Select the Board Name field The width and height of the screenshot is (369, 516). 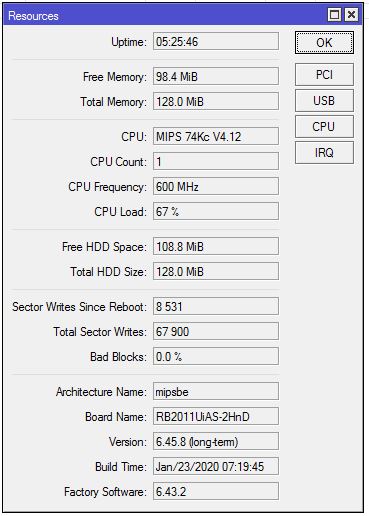(x=216, y=416)
